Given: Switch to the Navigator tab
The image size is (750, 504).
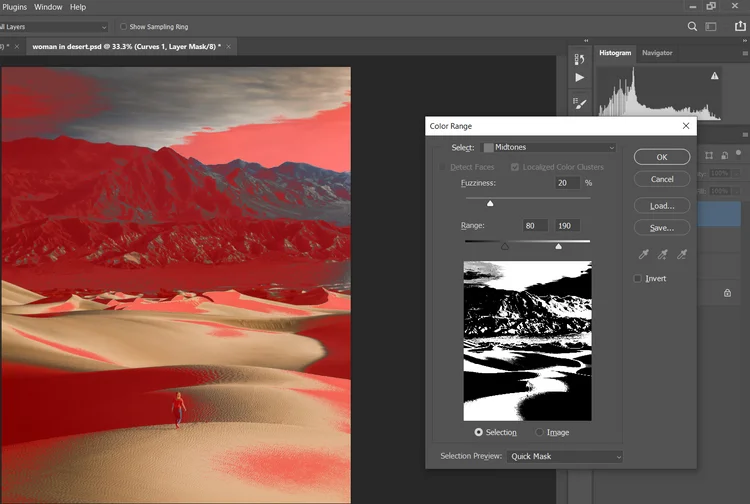Looking at the screenshot, I should [x=657, y=52].
